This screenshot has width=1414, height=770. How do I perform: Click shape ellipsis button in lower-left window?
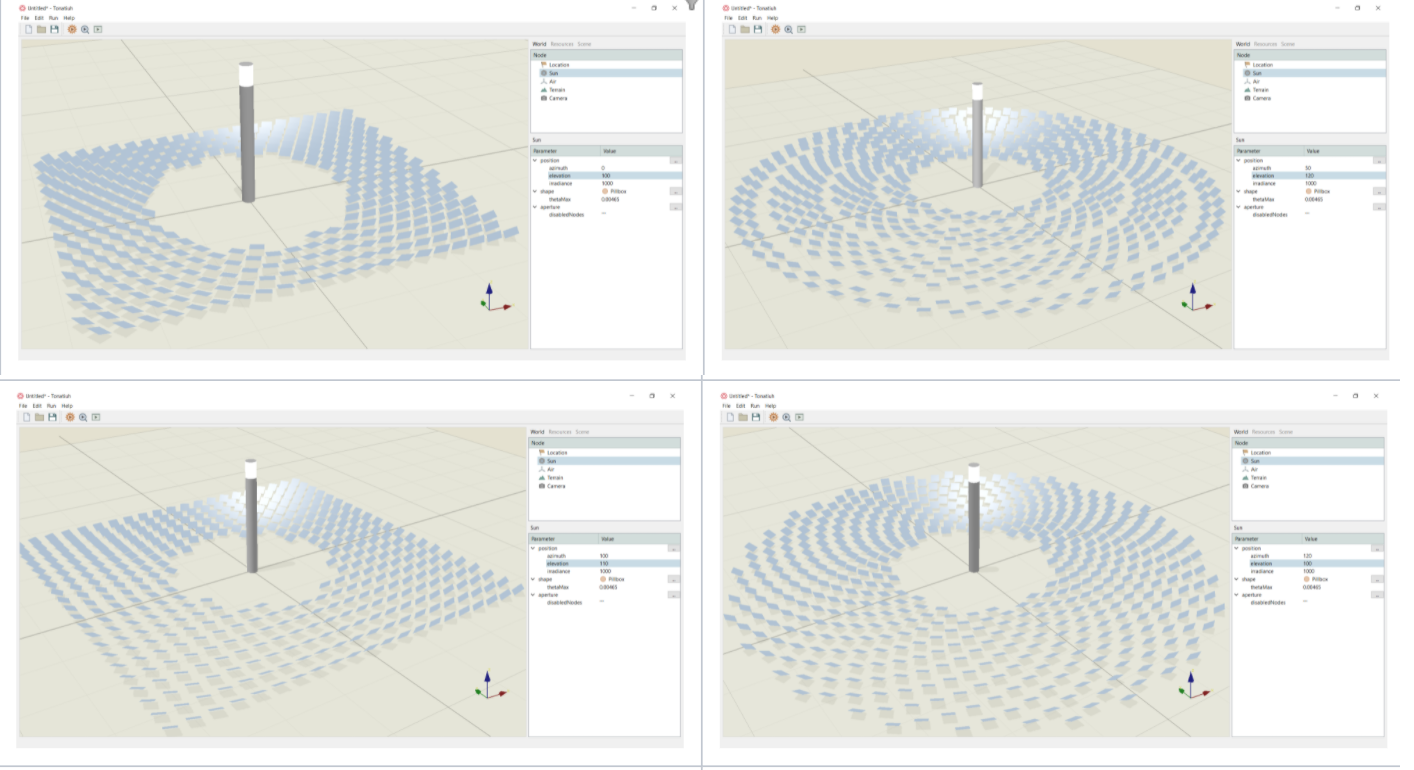click(674, 579)
